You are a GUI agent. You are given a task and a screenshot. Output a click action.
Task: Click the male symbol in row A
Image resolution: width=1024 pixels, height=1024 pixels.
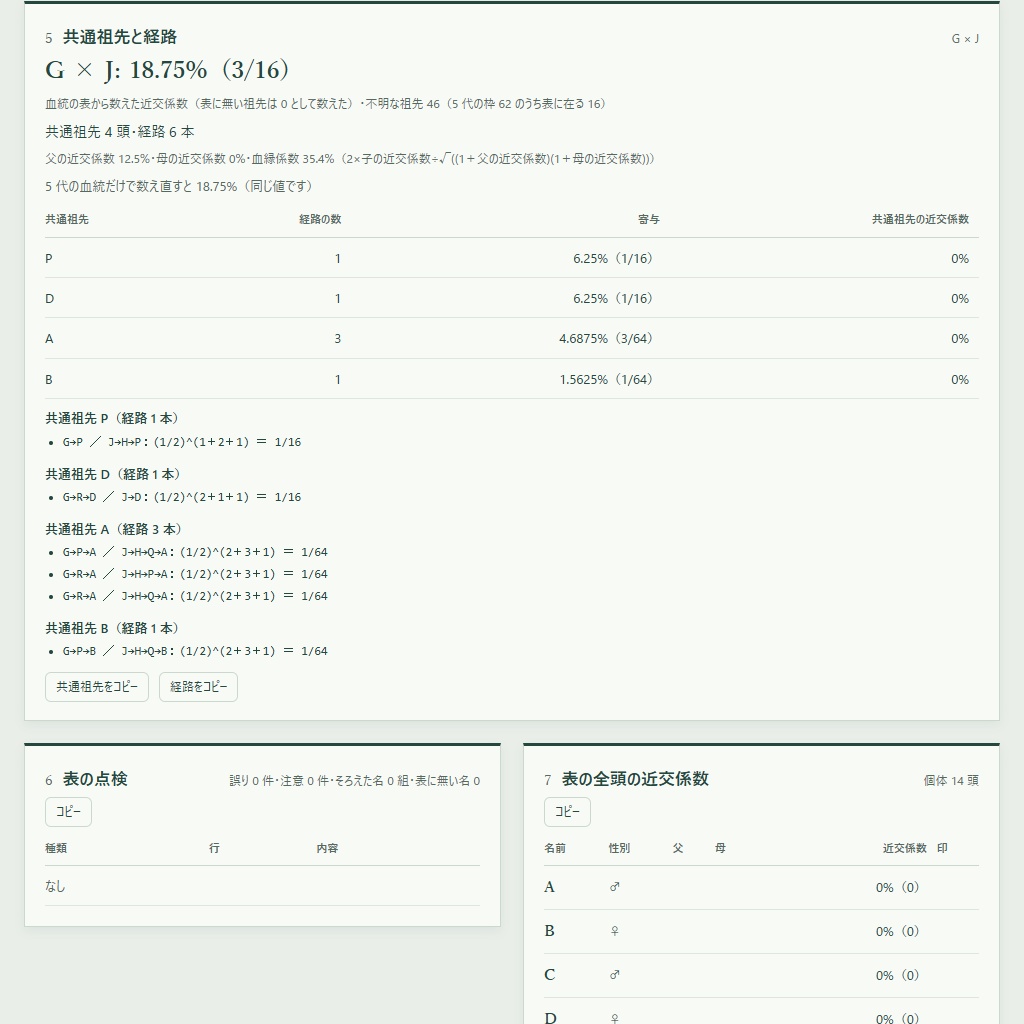[x=615, y=888]
